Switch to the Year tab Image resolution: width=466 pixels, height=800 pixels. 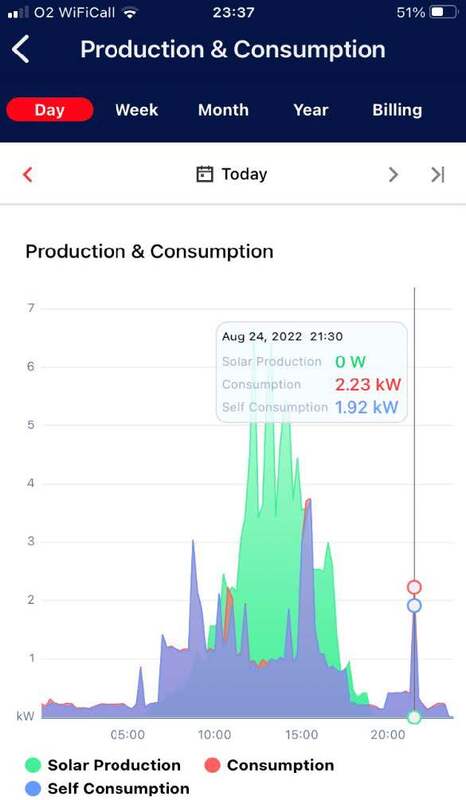pyautogui.click(x=310, y=110)
